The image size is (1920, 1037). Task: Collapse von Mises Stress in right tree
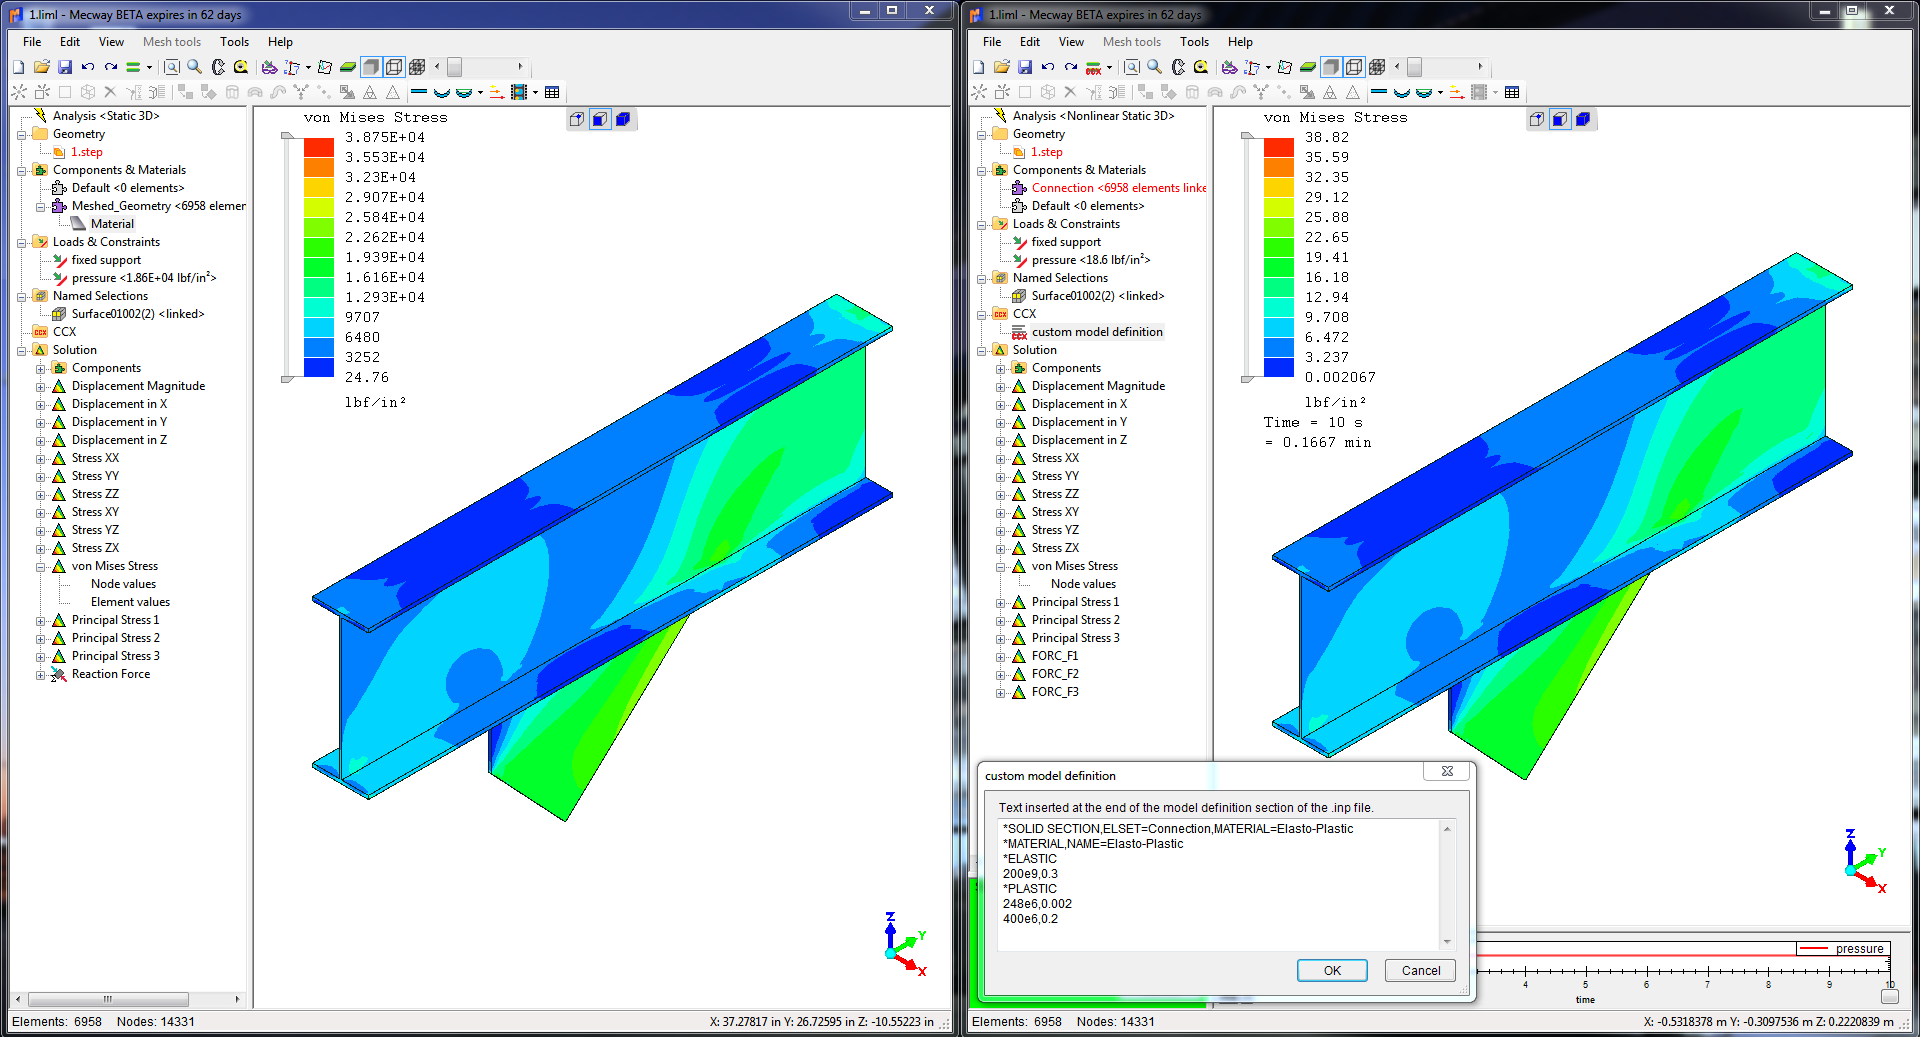point(1000,566)
